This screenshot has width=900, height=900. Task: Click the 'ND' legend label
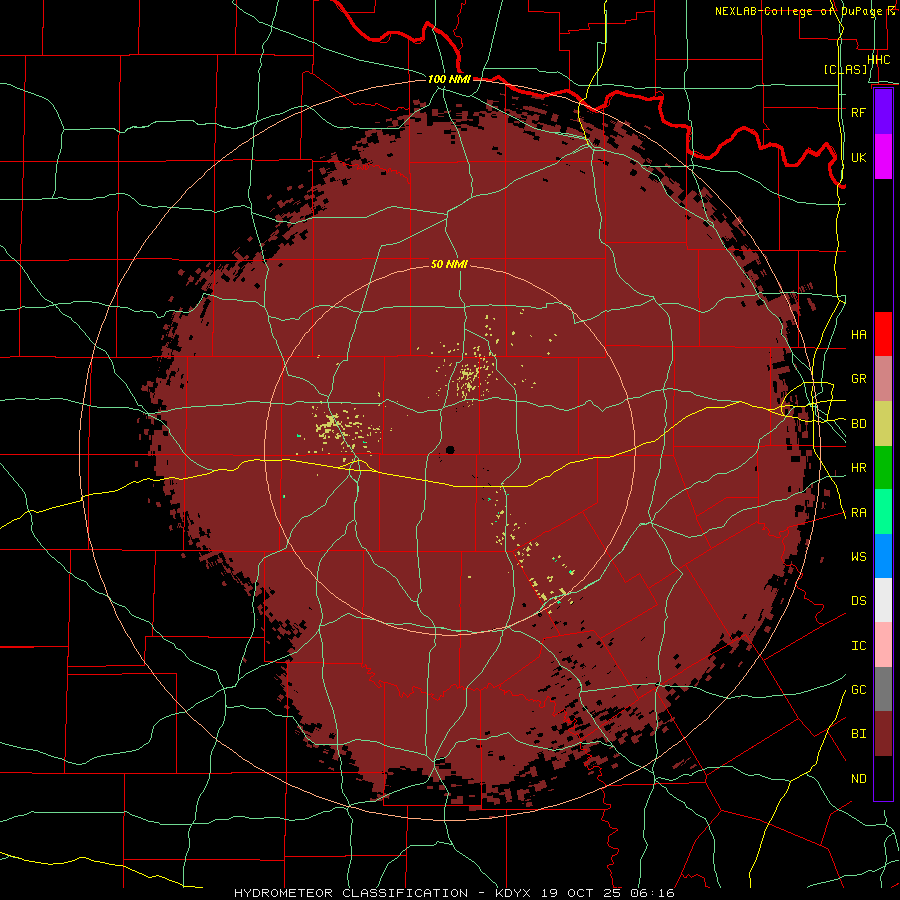[x=858, y=779]
